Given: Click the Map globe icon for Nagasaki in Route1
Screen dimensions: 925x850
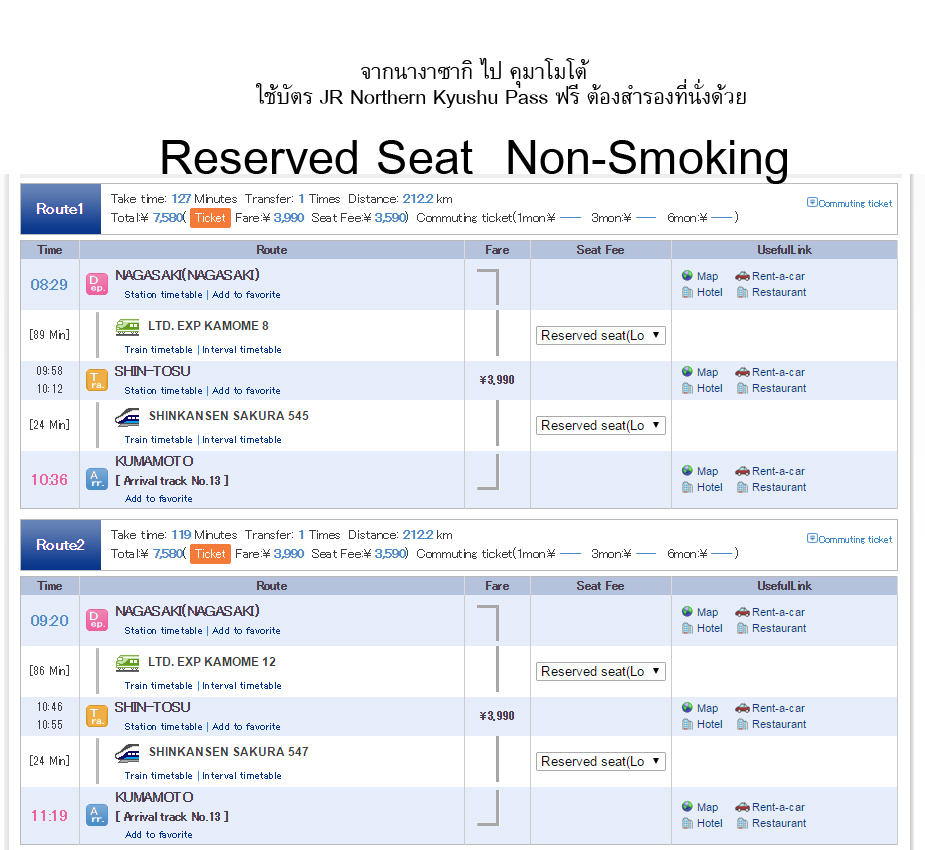Looking at the screenshot, I should coord(687,276).
